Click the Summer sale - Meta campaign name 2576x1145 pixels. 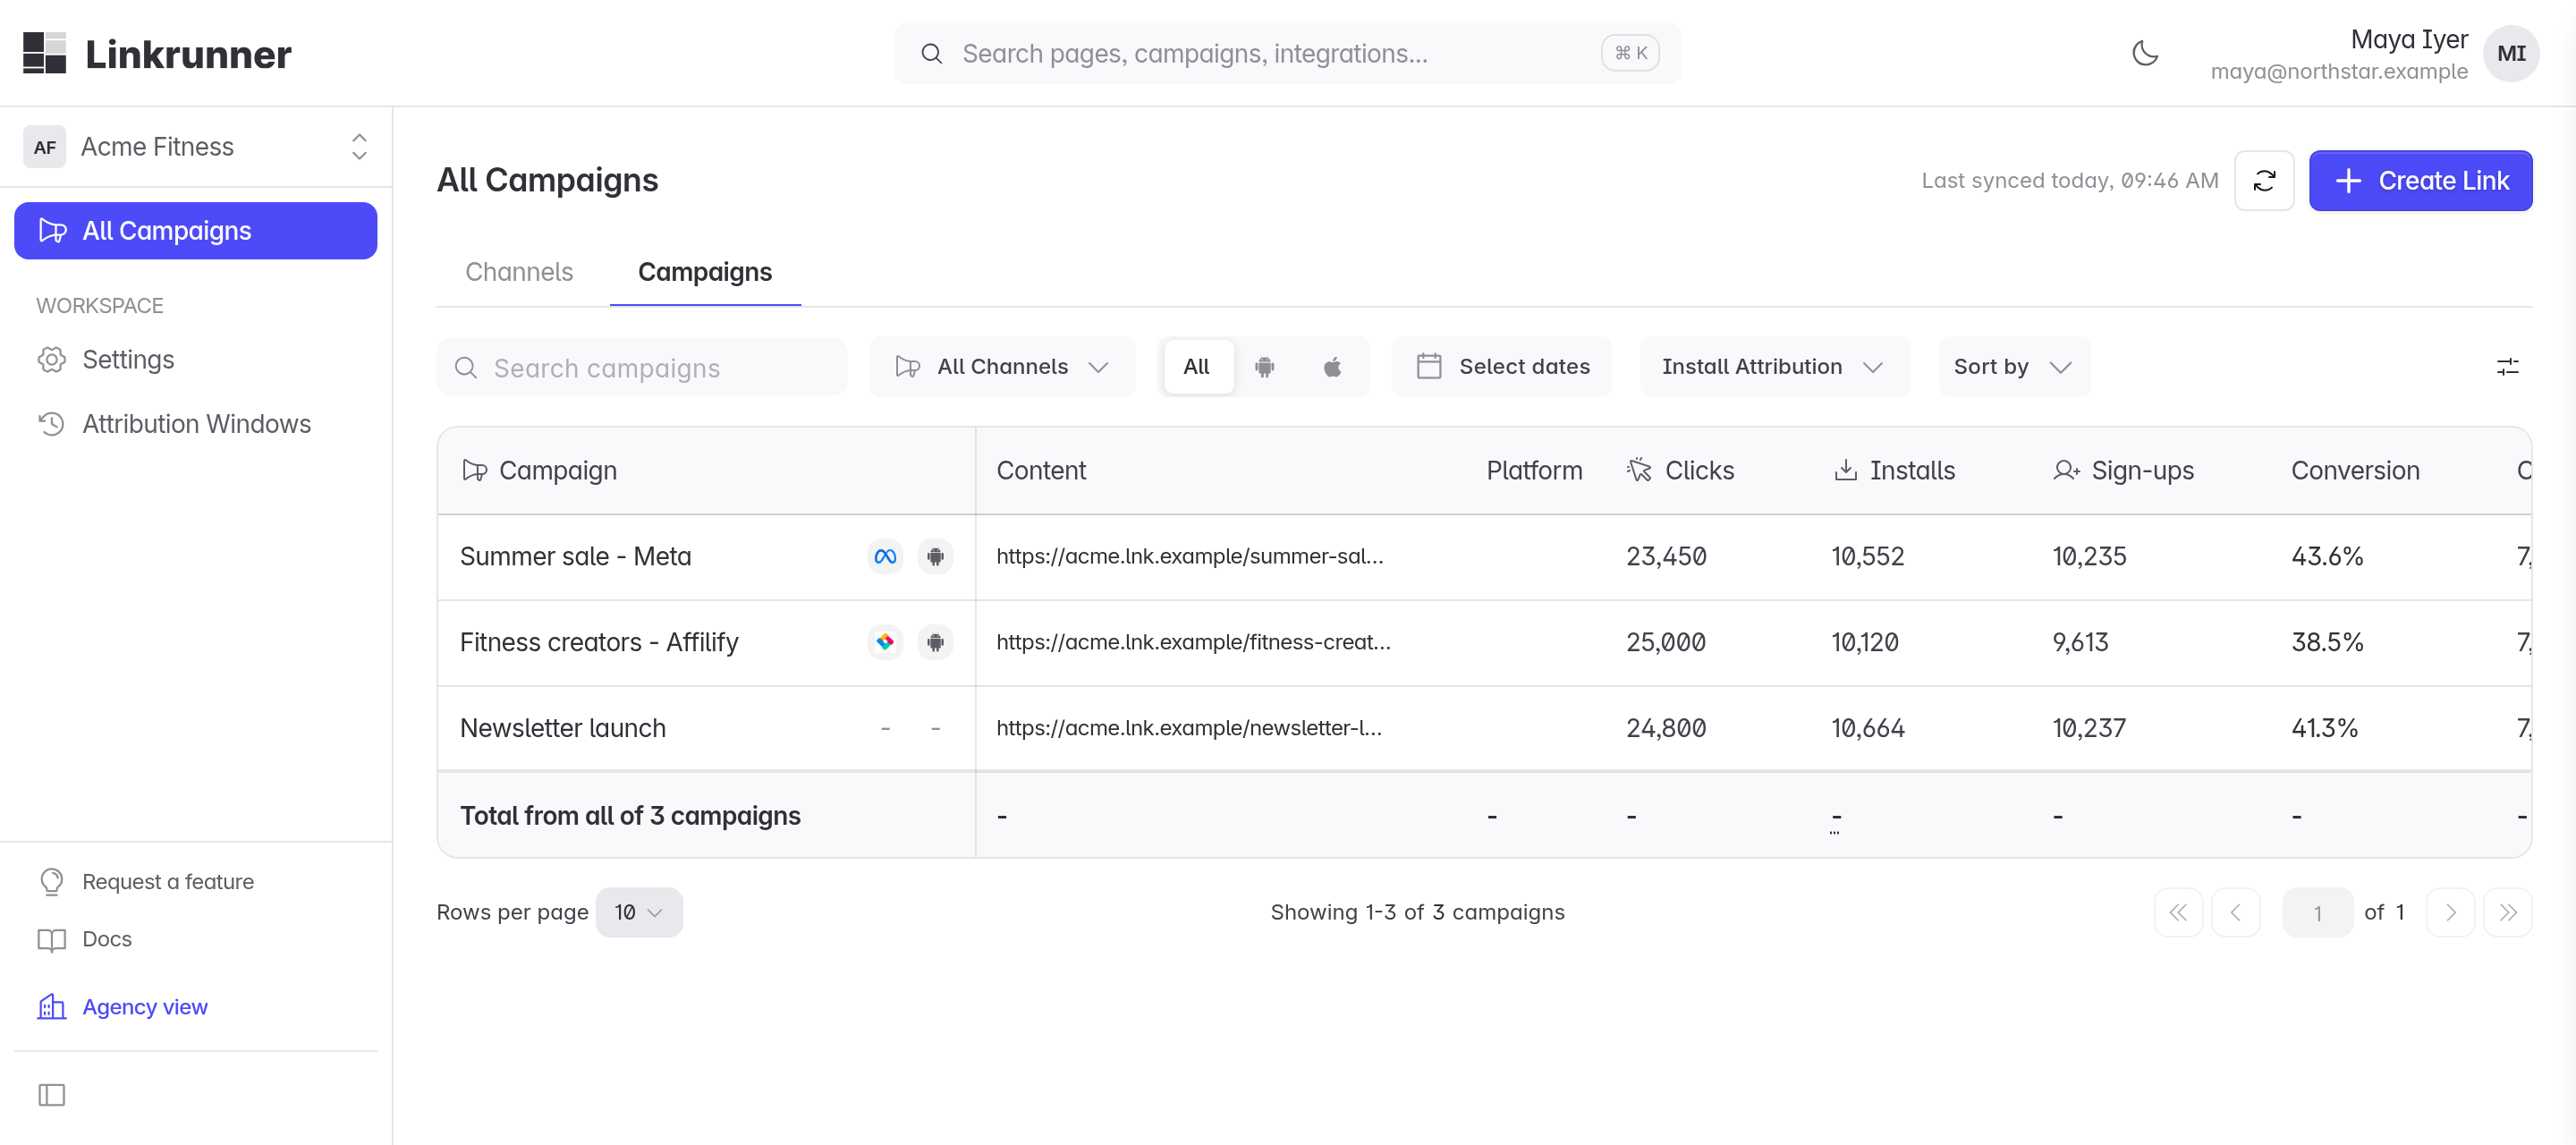[575, 556]
